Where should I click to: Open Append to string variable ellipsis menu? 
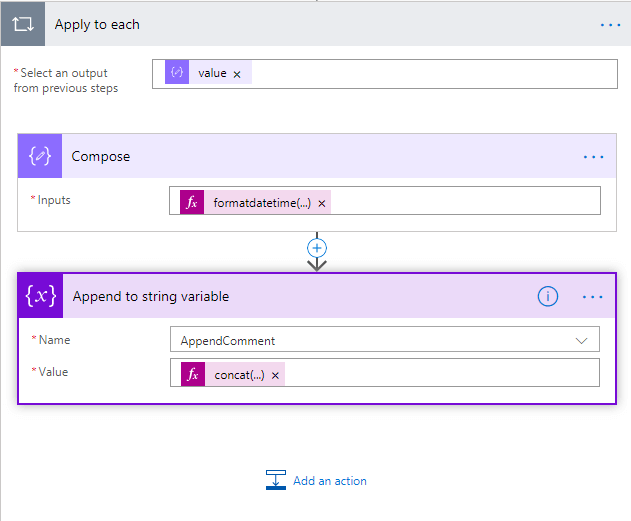tap(592, 297)
